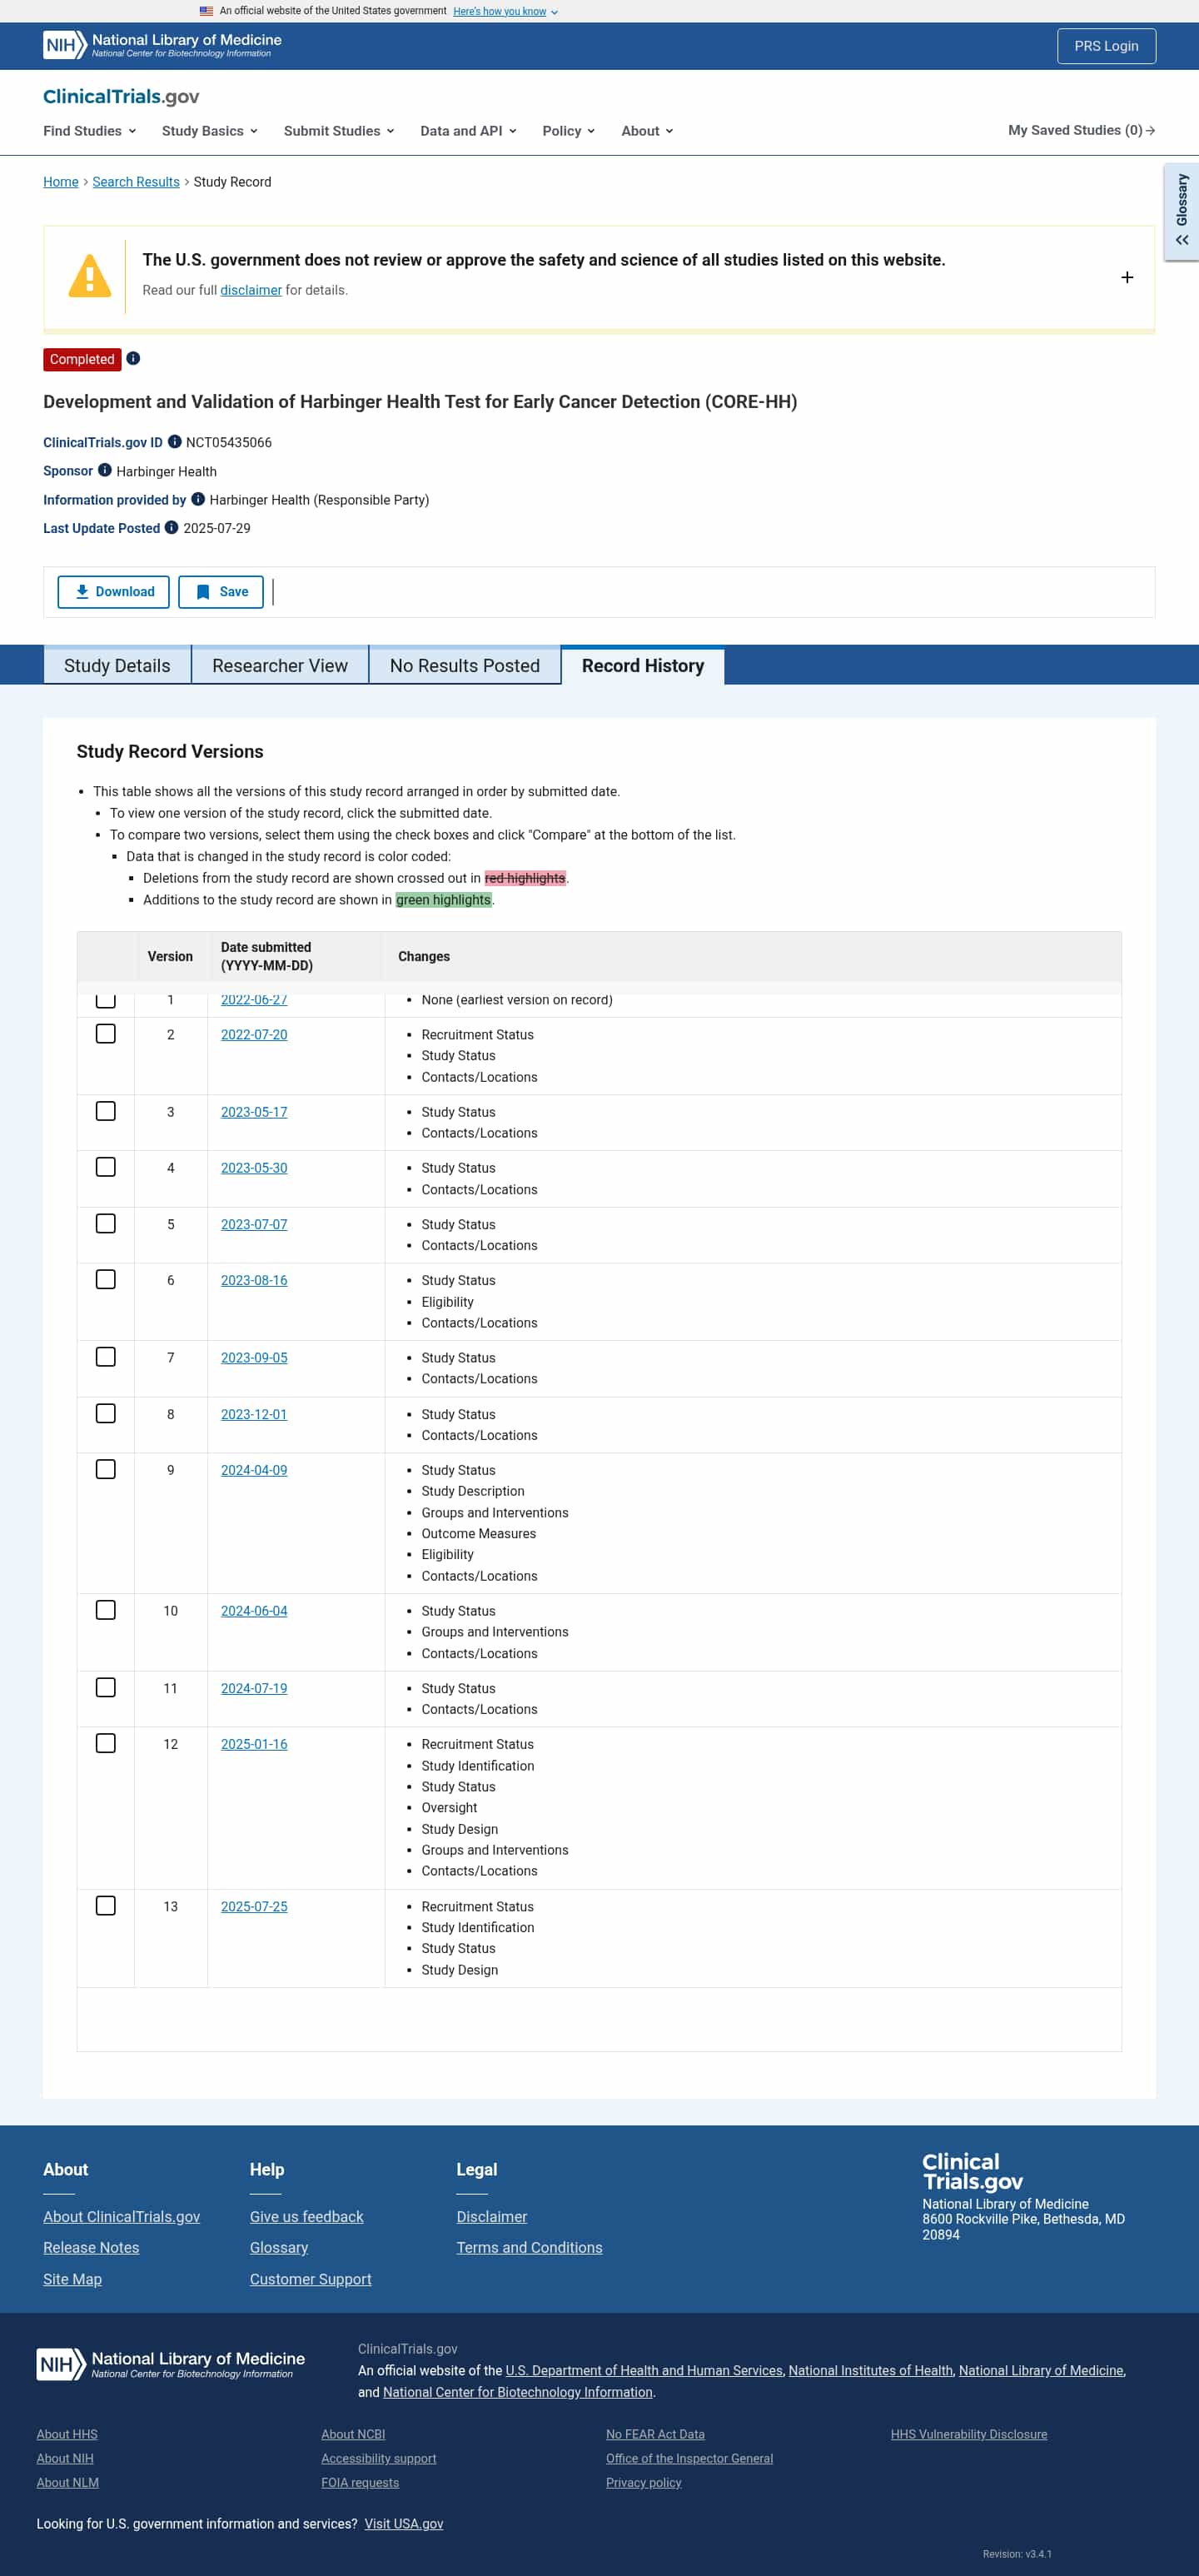Click the info icon next to Sponsor
The height and width of the screenshot is (2576, 1199).
pos(103,471)
